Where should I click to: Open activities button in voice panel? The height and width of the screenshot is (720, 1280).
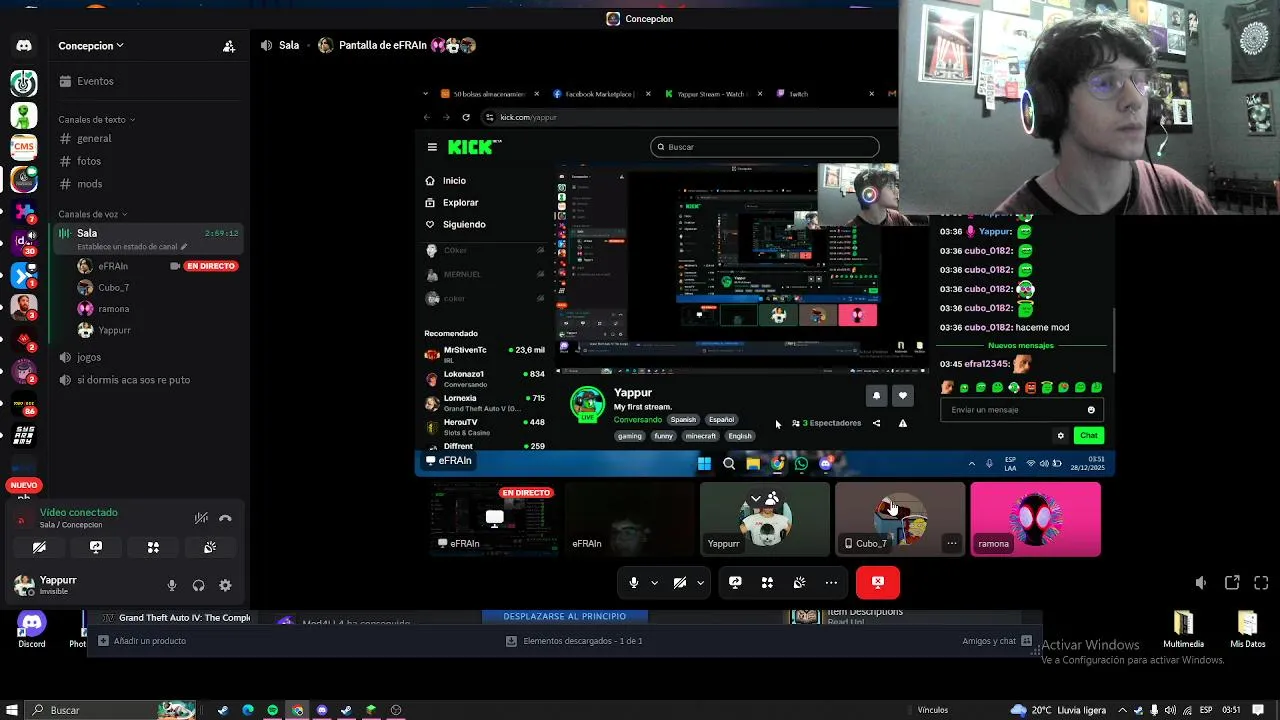click(153, 548)
